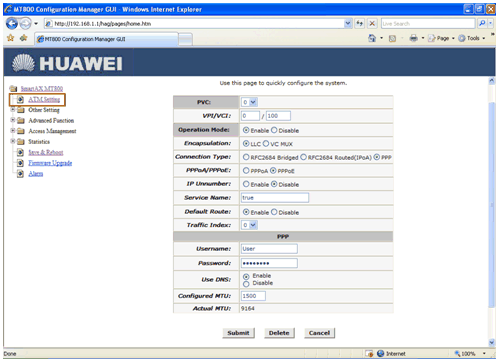Open a new blank browser tab

[185, 39]
